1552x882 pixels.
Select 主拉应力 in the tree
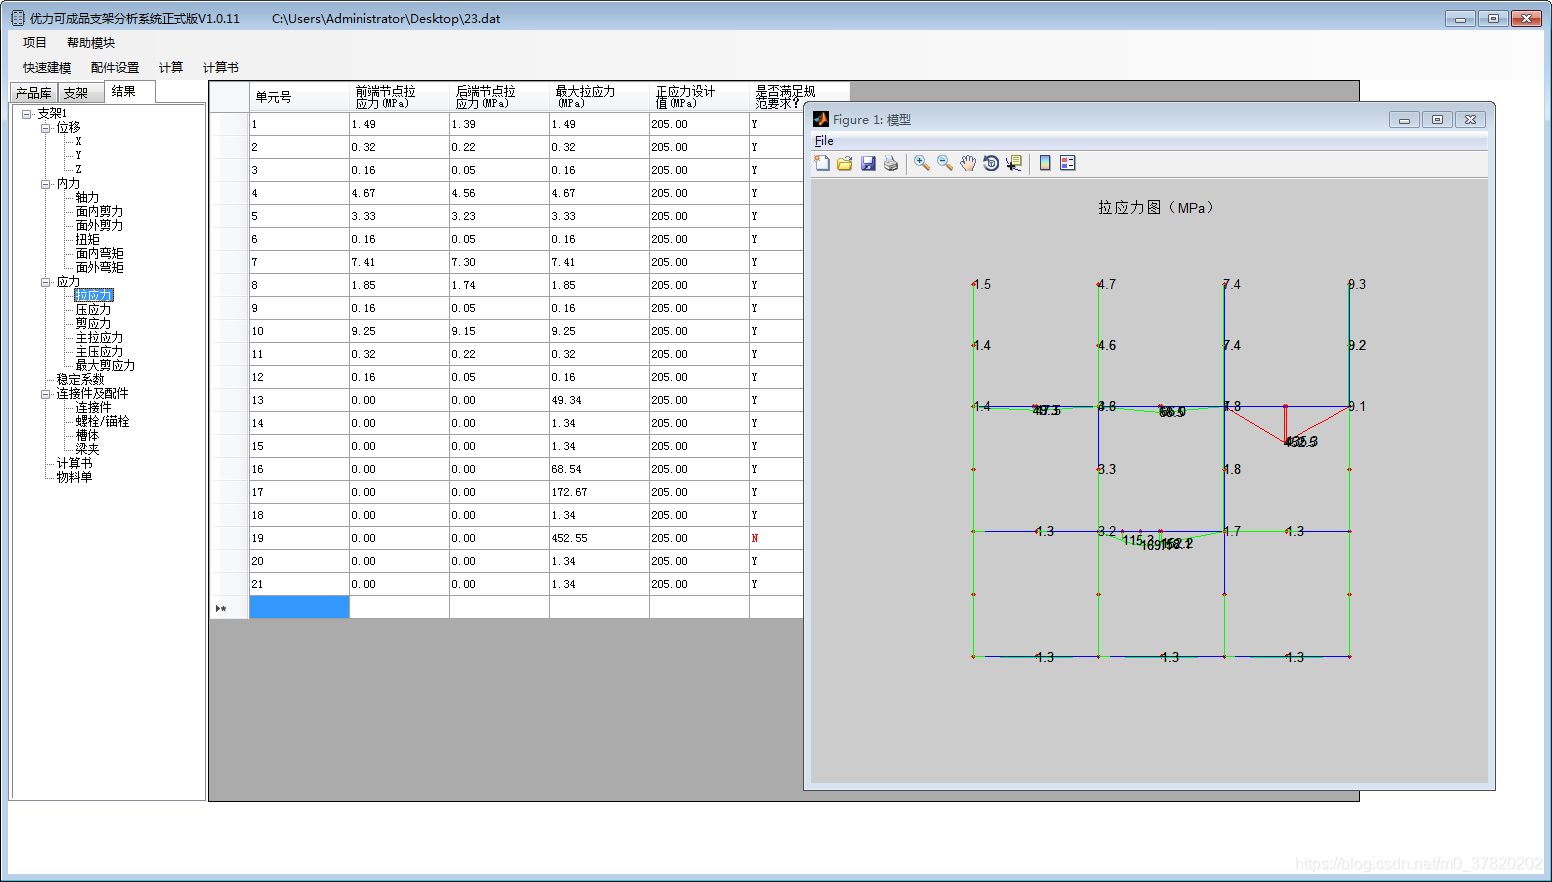pos(100,338)
